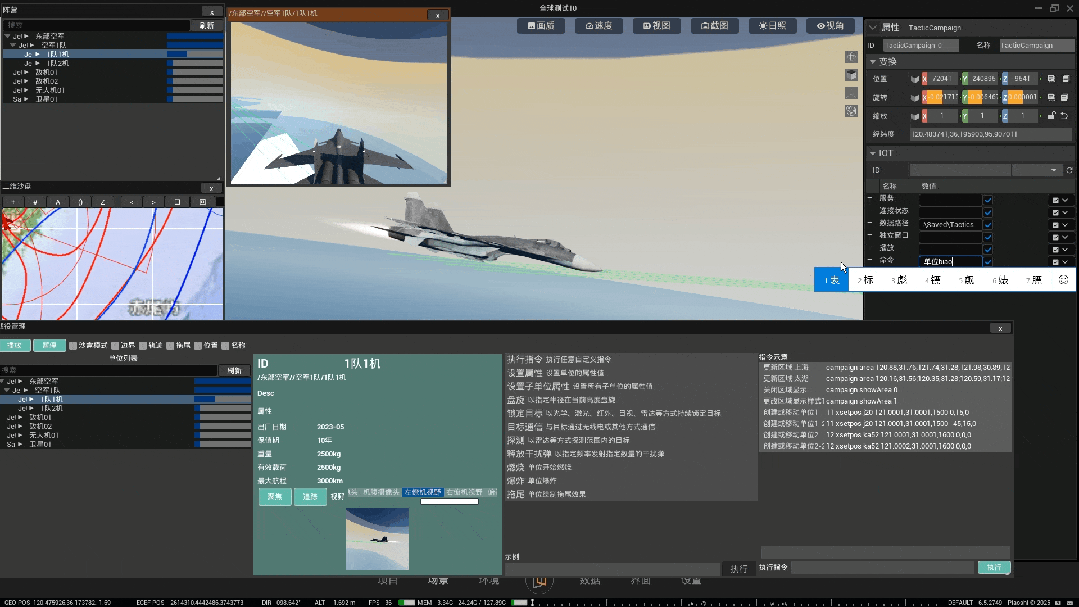The height and width of the screenshot is (607, 1079).
Task: Click the plus icon at the viewport's right edge
Action: tap(851, 58)
